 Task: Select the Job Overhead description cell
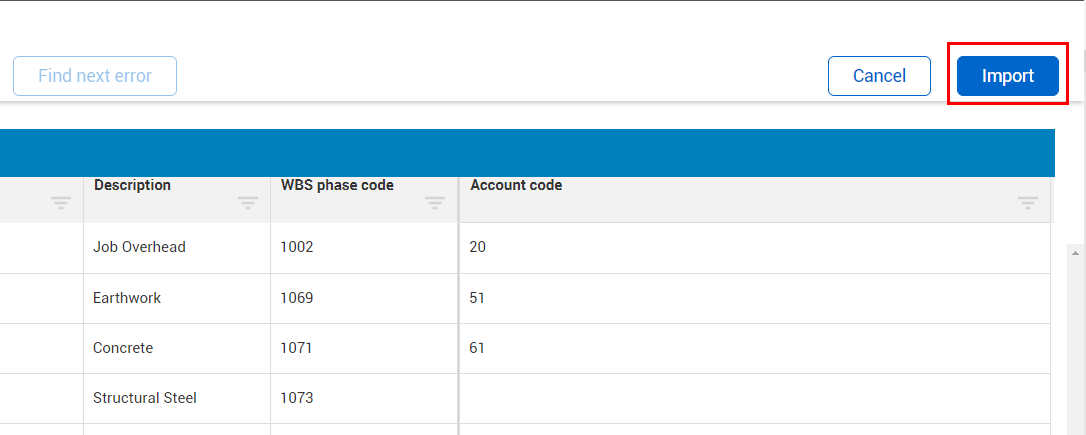pos(139,247)
